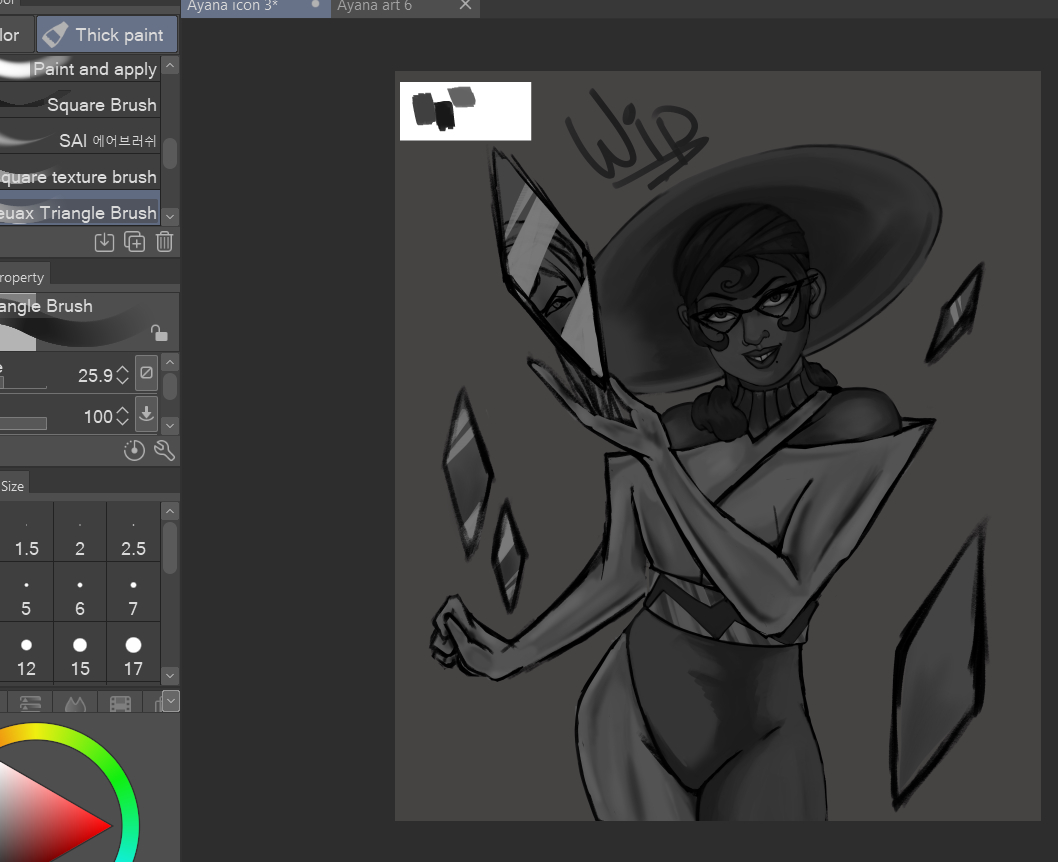Image resolution: width=1058 pixels, height=862 pixels.
Task: Click the duplicate sub tool icon
Action: (x=134, y=241)
